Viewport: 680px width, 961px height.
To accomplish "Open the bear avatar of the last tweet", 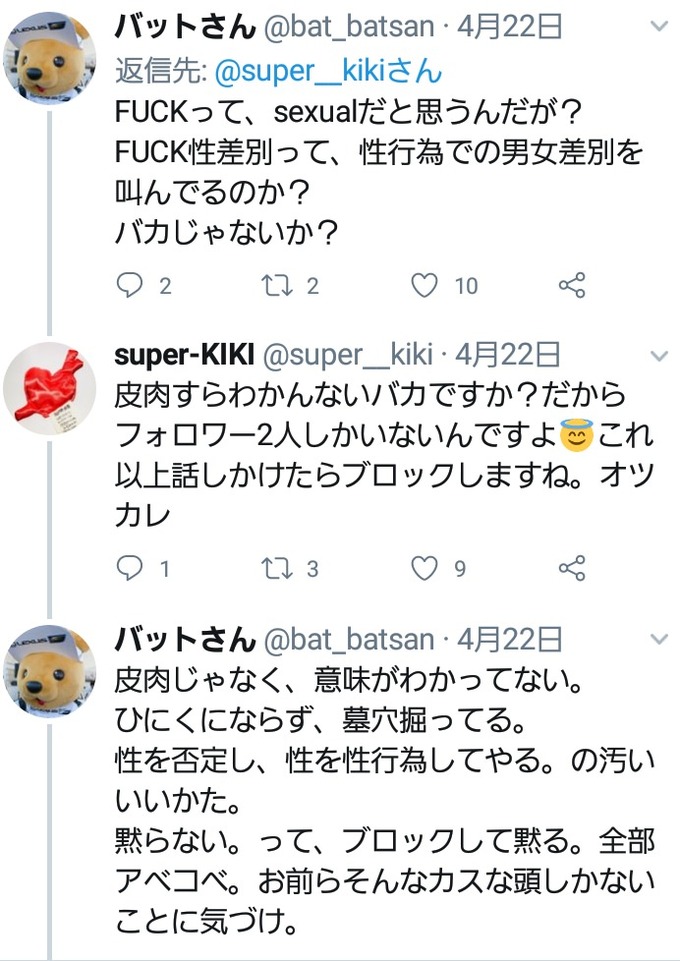I will [x=49, y=671].
